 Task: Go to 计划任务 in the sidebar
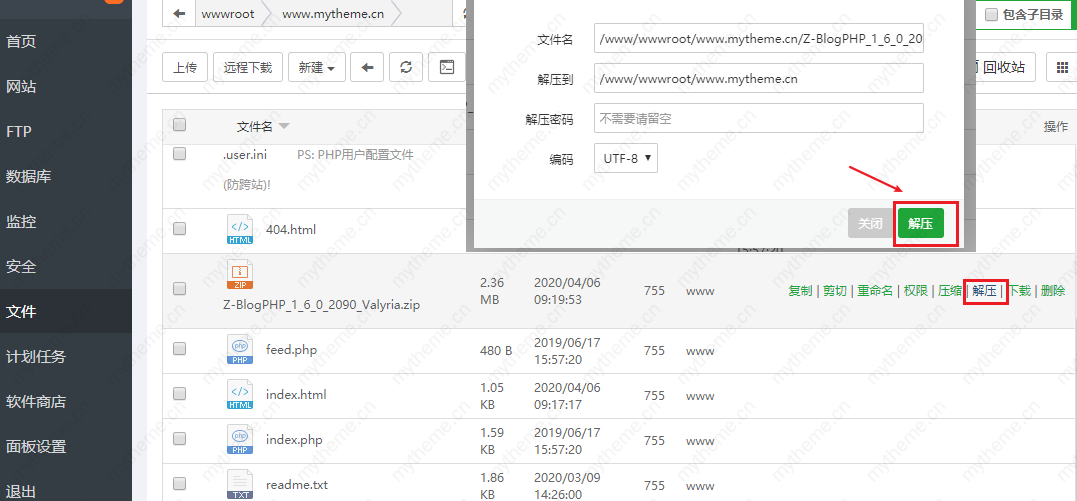36,357
